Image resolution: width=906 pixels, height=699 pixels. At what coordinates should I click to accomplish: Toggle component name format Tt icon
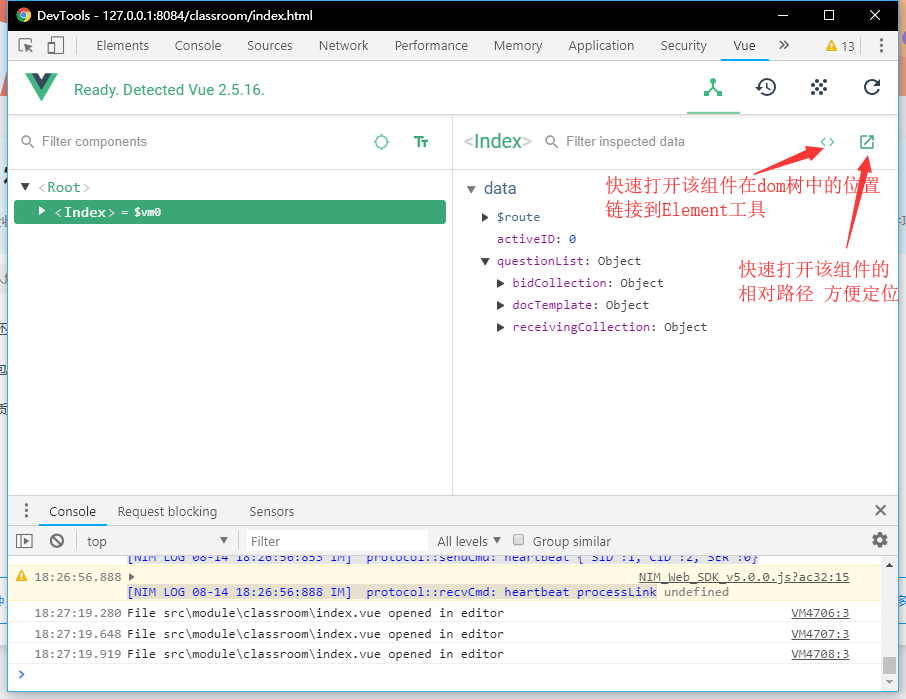(x=421, y=142)
